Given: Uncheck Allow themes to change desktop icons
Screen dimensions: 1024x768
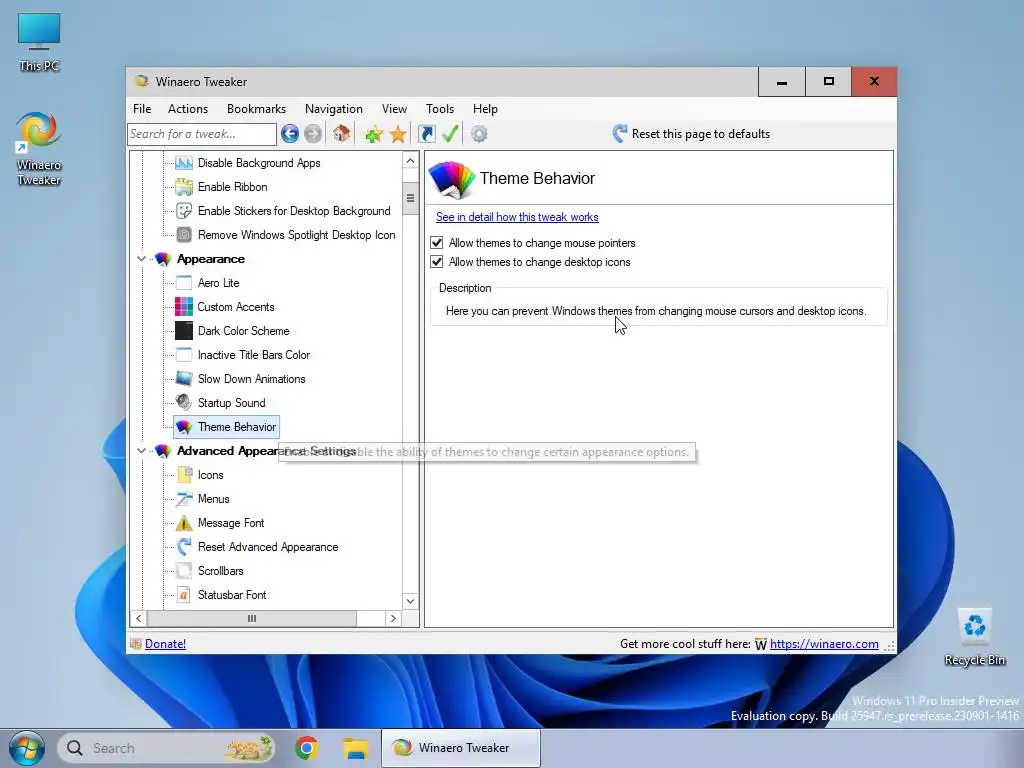Looking at the screenshot, I should point(437,262).
